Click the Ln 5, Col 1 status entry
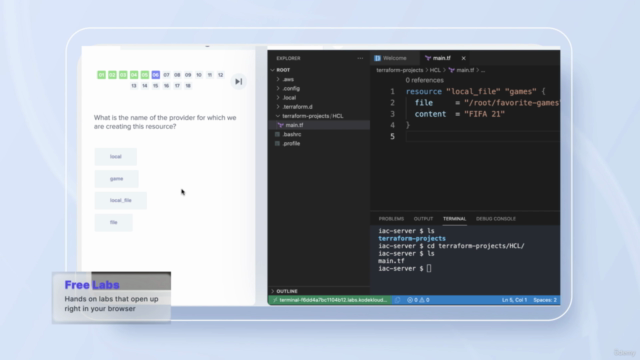Screen dimensions: 640x360 pyautogui.click(x=514, y=300)
